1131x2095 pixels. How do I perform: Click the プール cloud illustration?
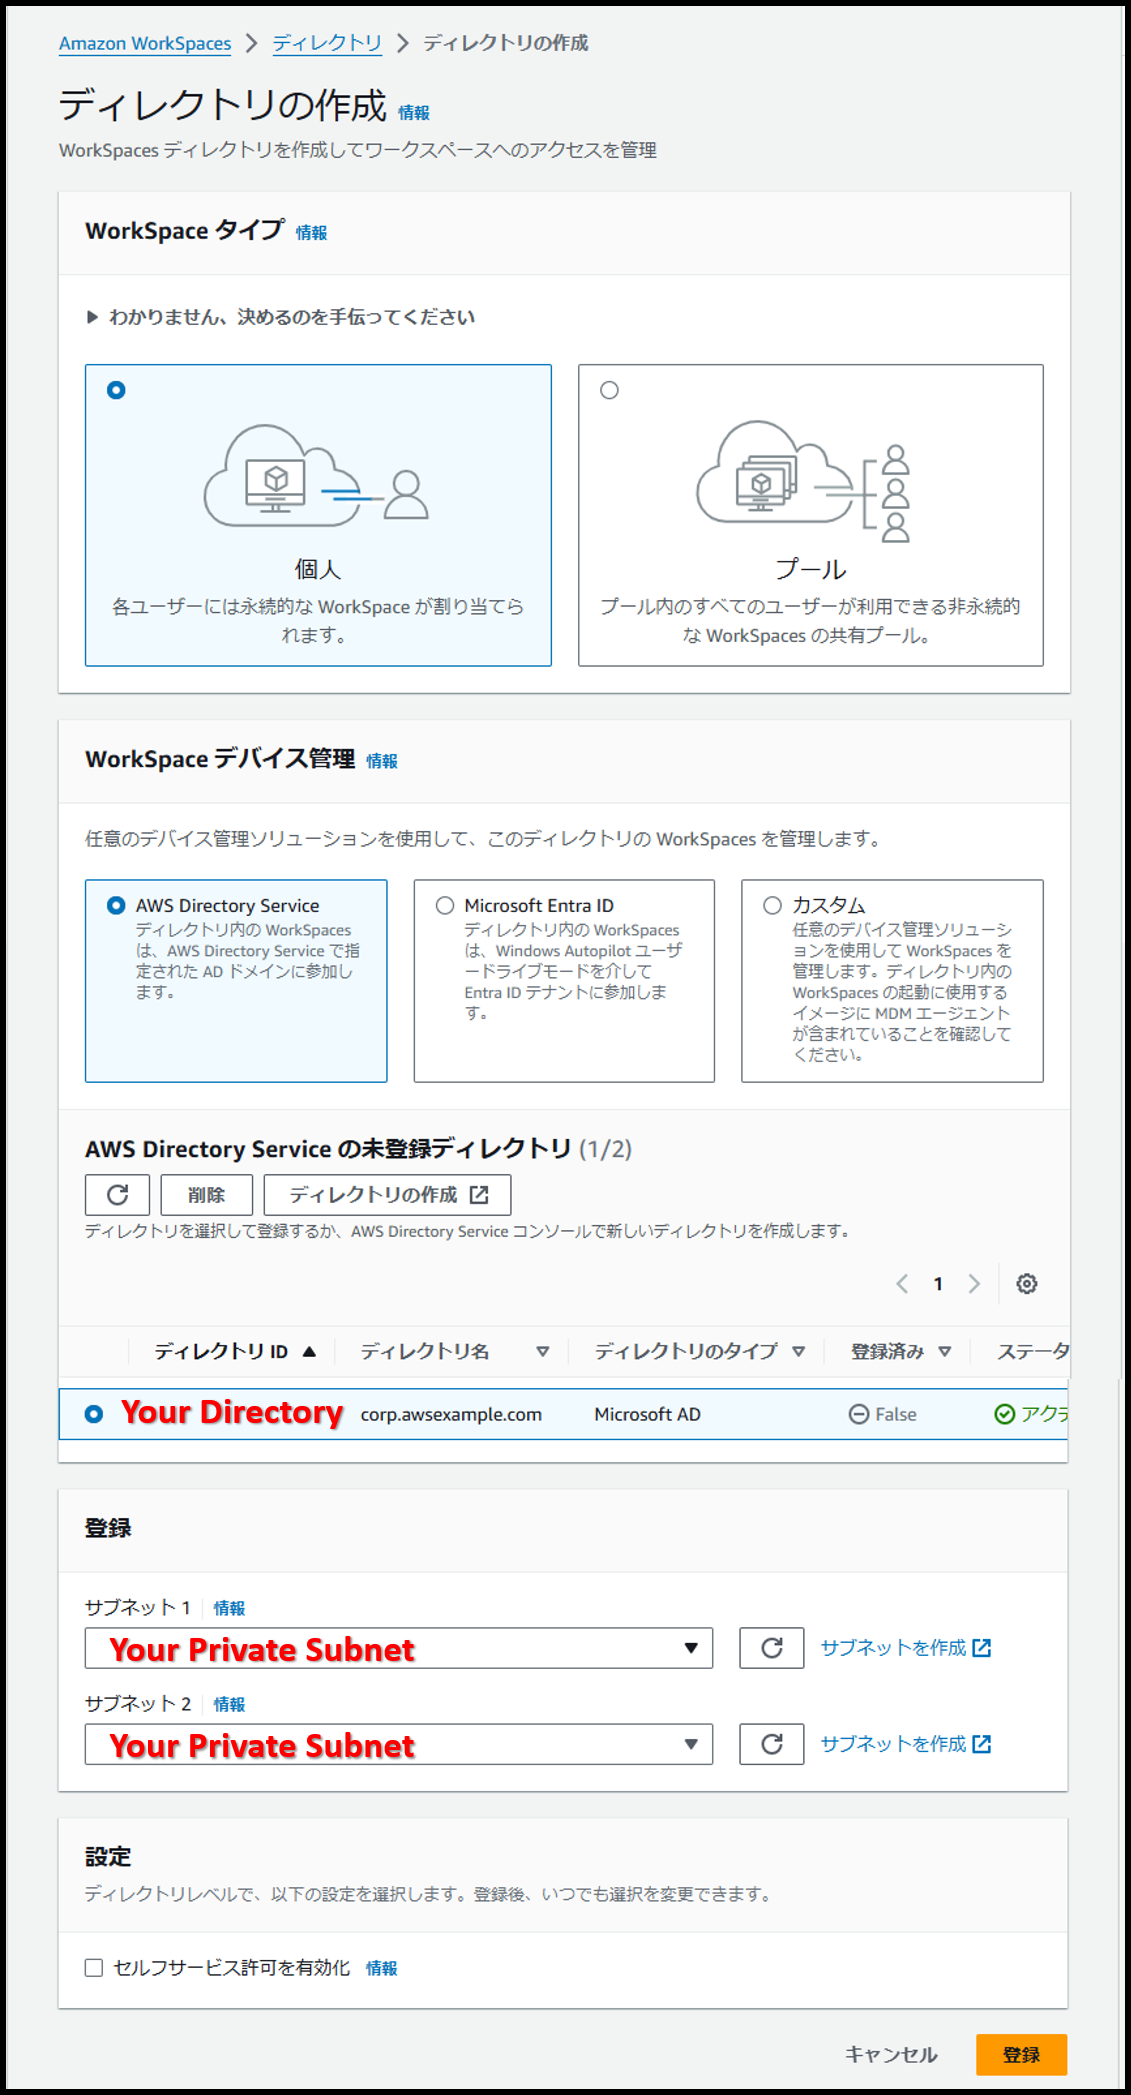pos(804,480)
